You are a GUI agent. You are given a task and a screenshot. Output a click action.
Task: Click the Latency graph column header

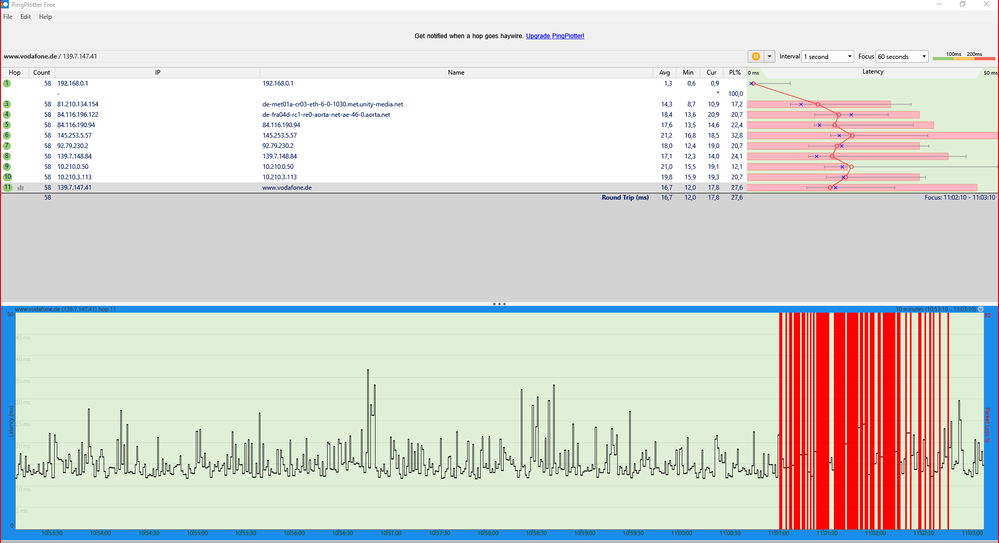[x=872, y=72]
